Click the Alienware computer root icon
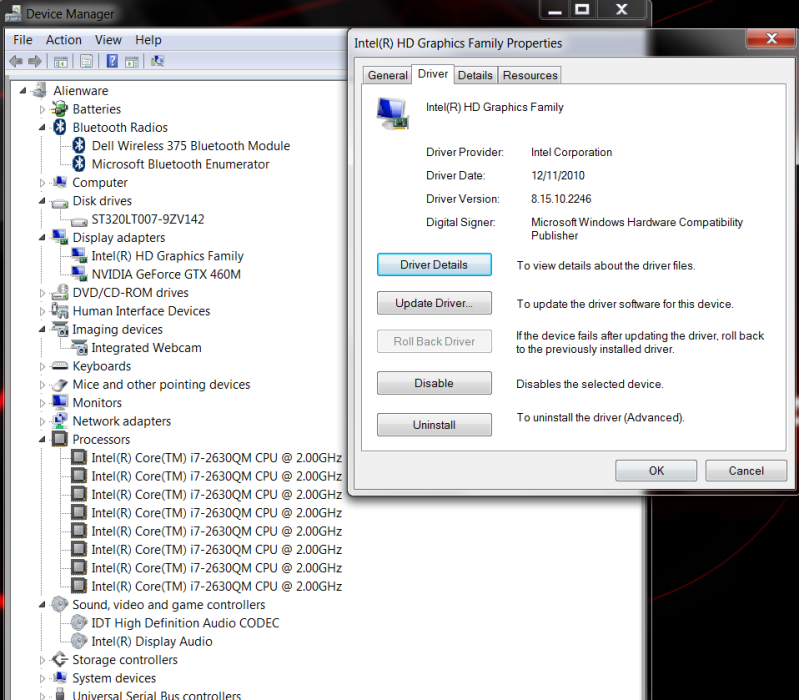 (x=39, y=91)
